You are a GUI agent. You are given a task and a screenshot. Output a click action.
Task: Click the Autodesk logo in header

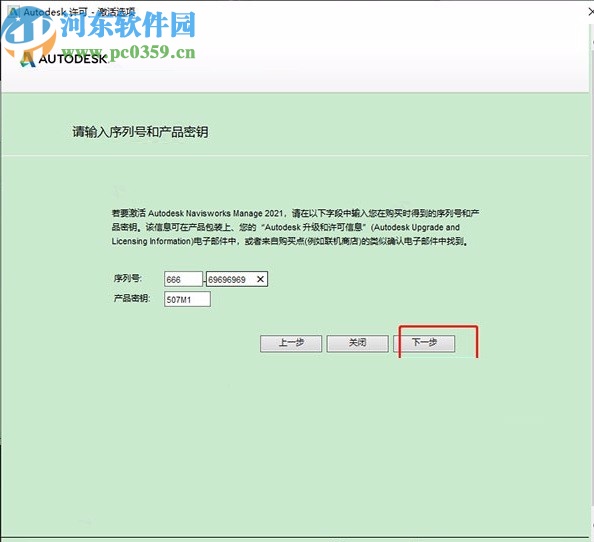coord(64,59)
